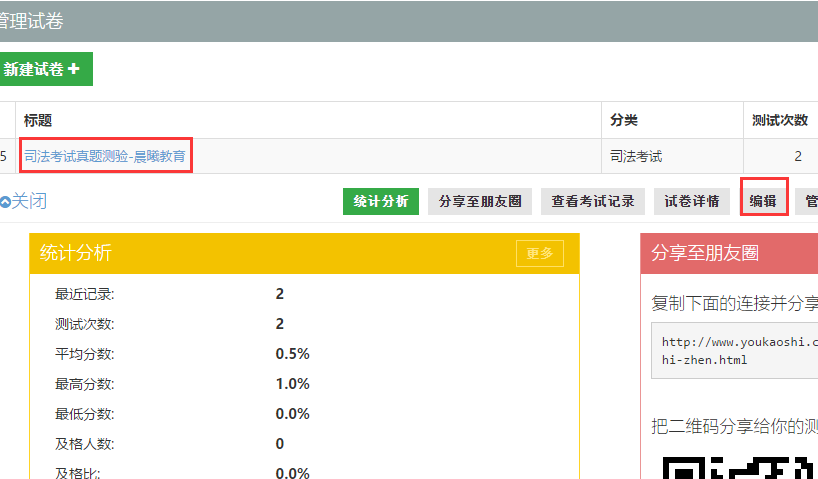Collapse details via the 关闭 chevron icon
Image resolution: width=818 pixels, height=479 pixels.
5,201
